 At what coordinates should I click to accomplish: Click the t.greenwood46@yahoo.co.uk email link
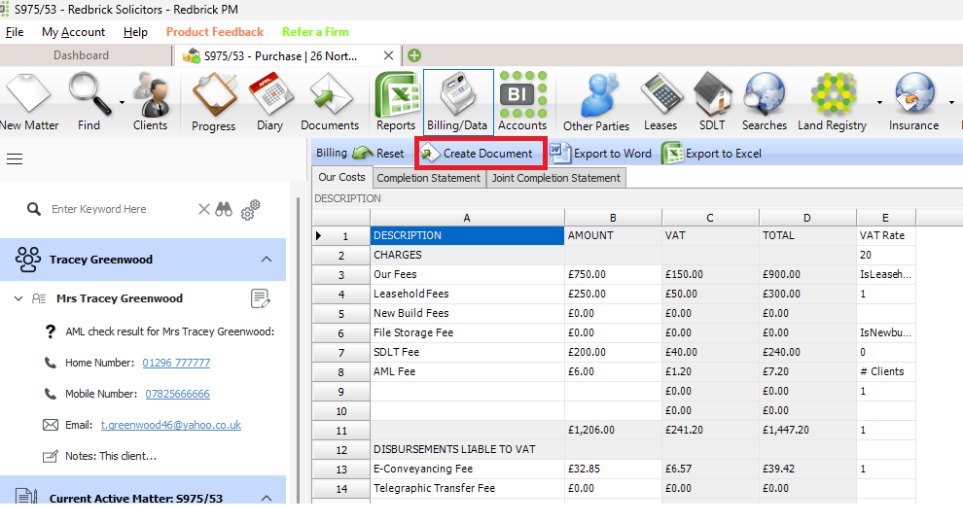pos(170,425)
